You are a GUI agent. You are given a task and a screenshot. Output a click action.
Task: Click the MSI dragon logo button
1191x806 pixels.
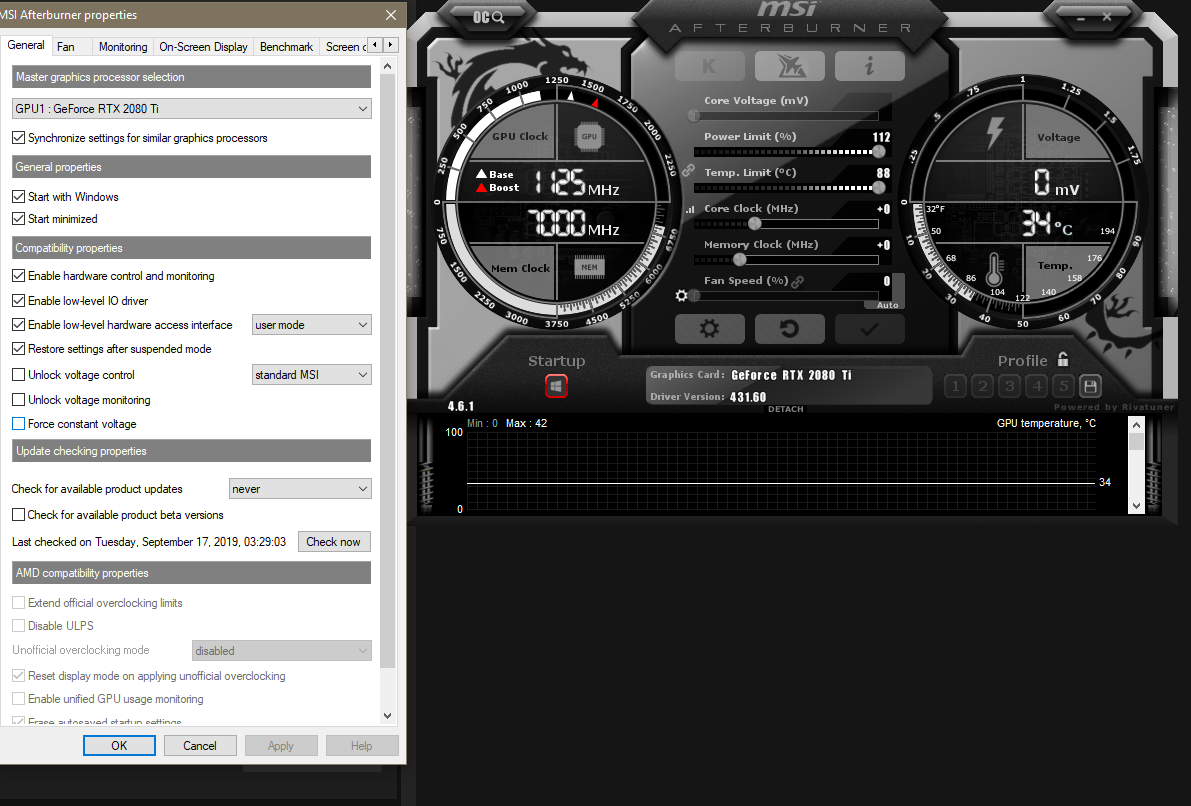tap(790, 66)
